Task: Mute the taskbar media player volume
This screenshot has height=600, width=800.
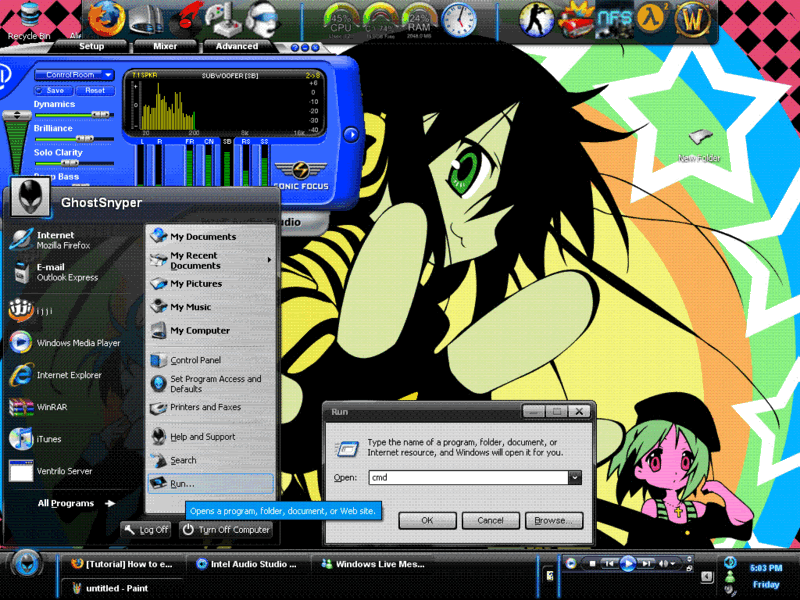Action: click(667, 563)
